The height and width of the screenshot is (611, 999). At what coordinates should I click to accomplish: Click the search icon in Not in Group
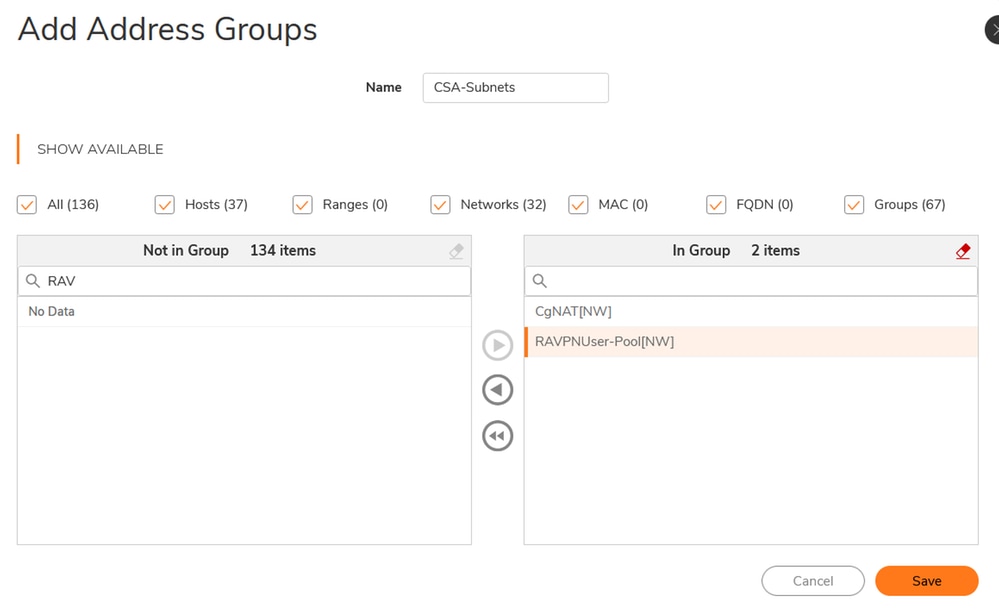tap(33, 281)
